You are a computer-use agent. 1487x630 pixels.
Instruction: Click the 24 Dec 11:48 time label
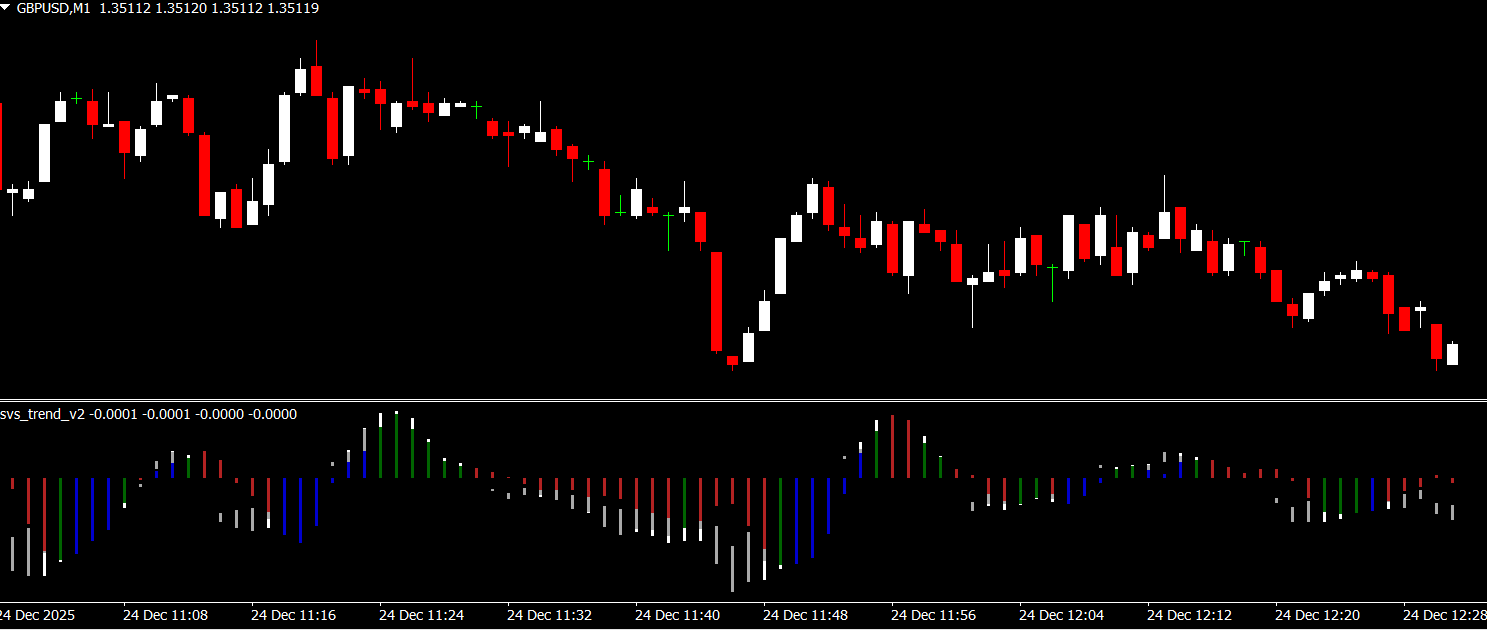click(x=805, y=615)
